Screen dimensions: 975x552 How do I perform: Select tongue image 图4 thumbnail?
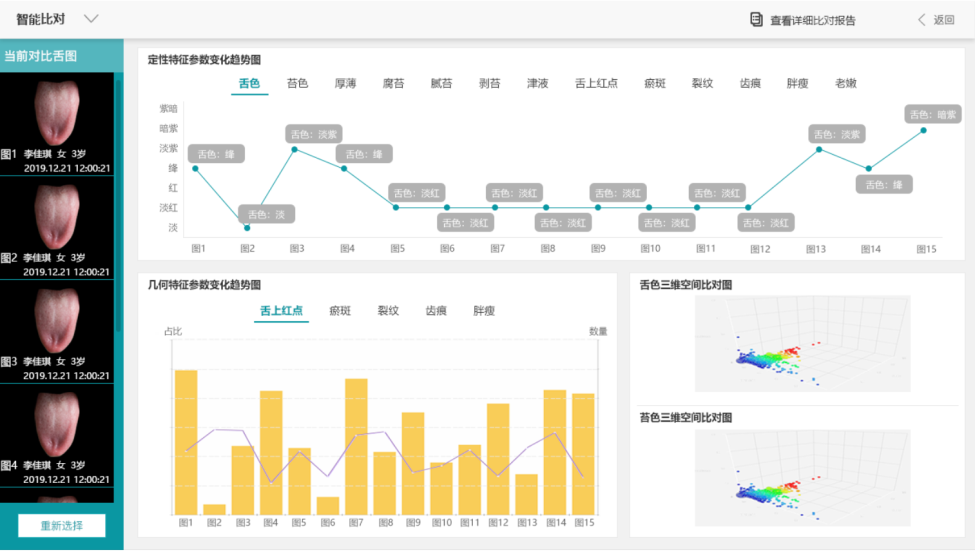(57, 436)
